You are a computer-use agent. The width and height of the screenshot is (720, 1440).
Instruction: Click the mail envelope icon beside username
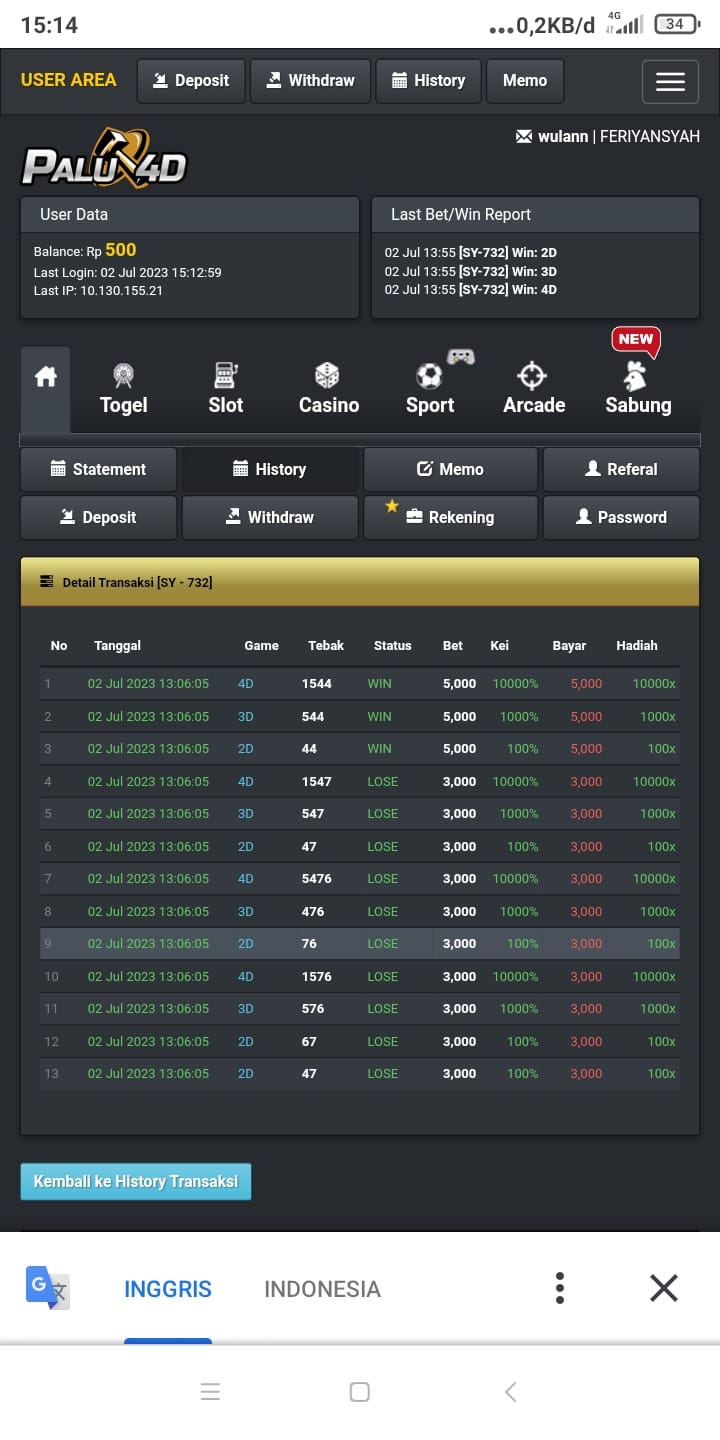[x=524, y=137]
